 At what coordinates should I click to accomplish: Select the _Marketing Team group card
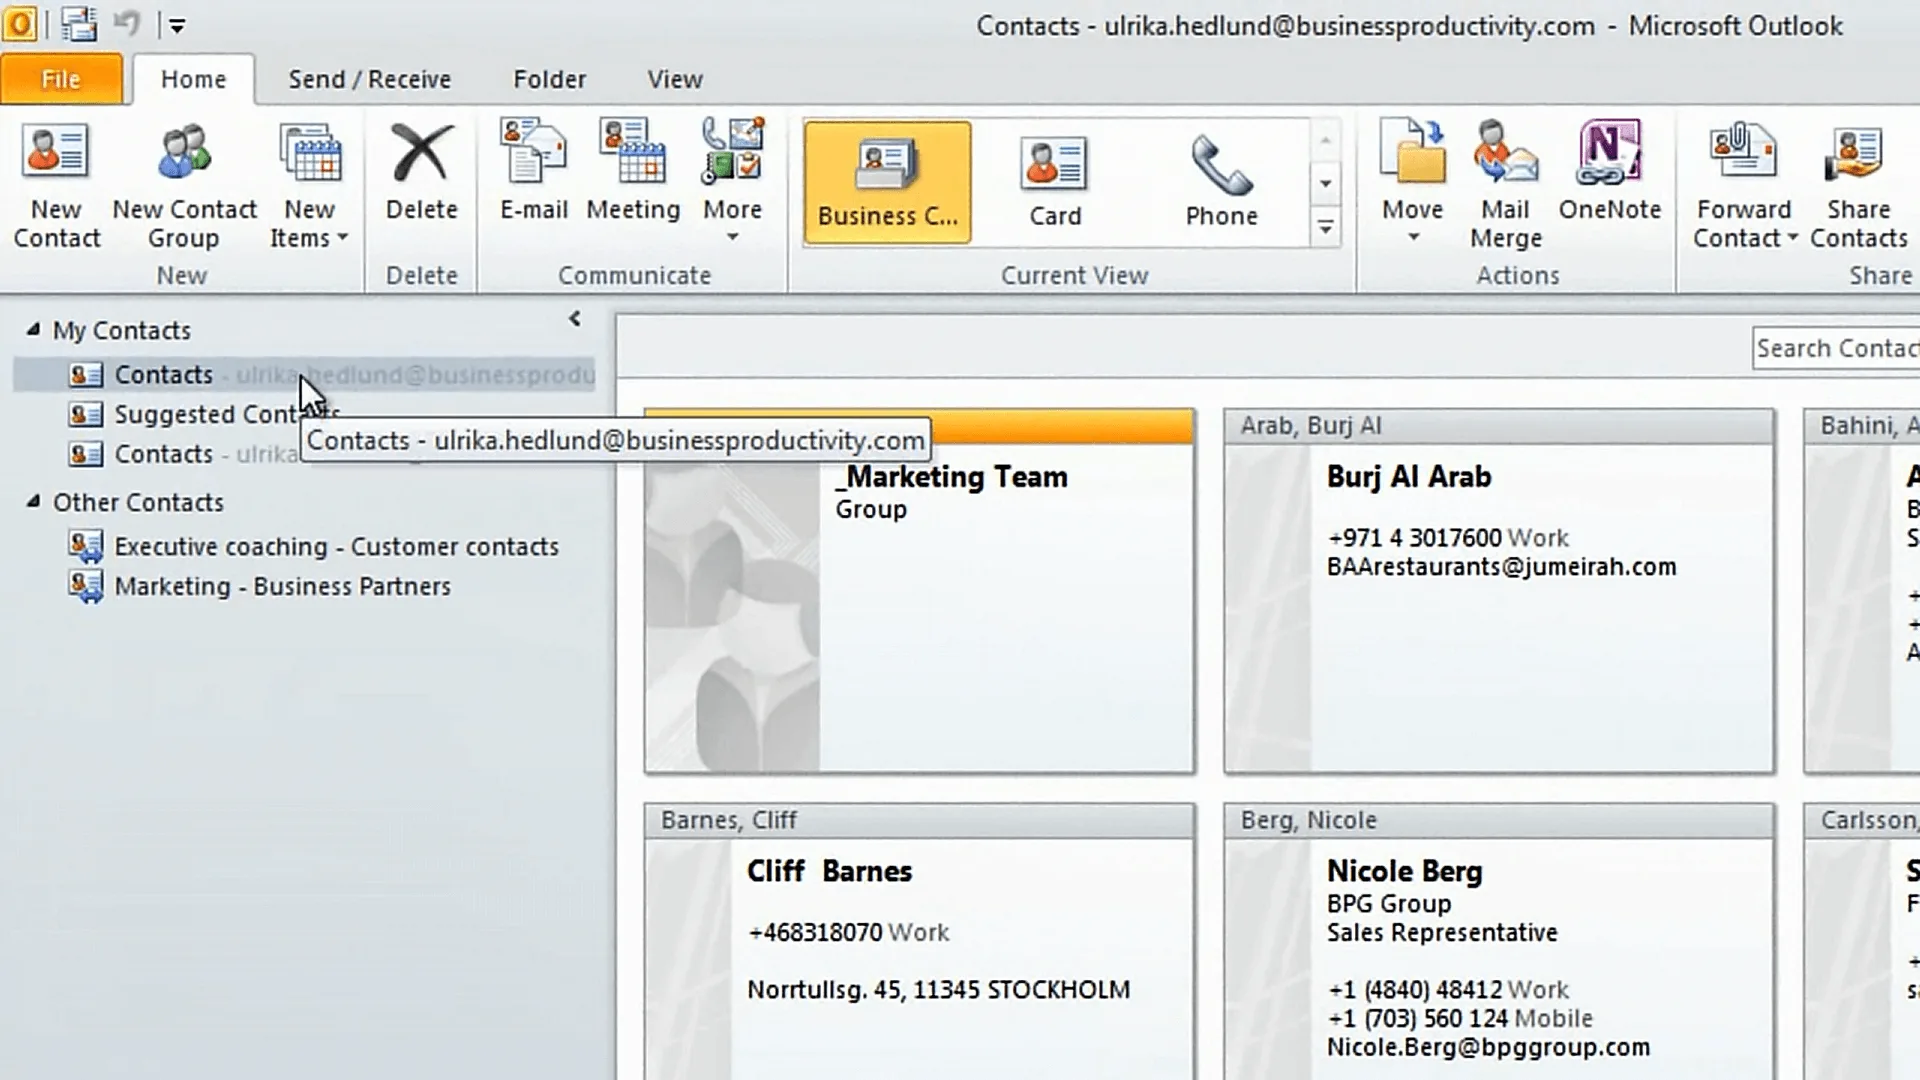(919, 591)
